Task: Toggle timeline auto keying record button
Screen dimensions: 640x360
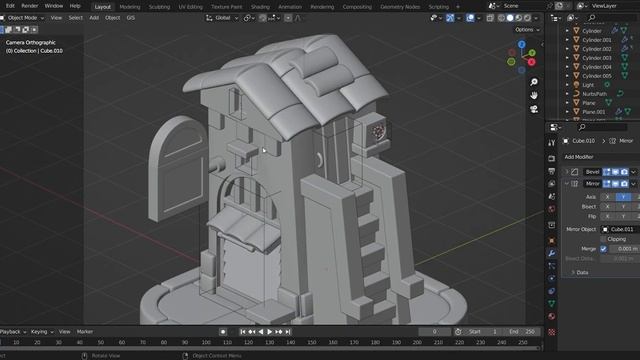Action: 223,332
